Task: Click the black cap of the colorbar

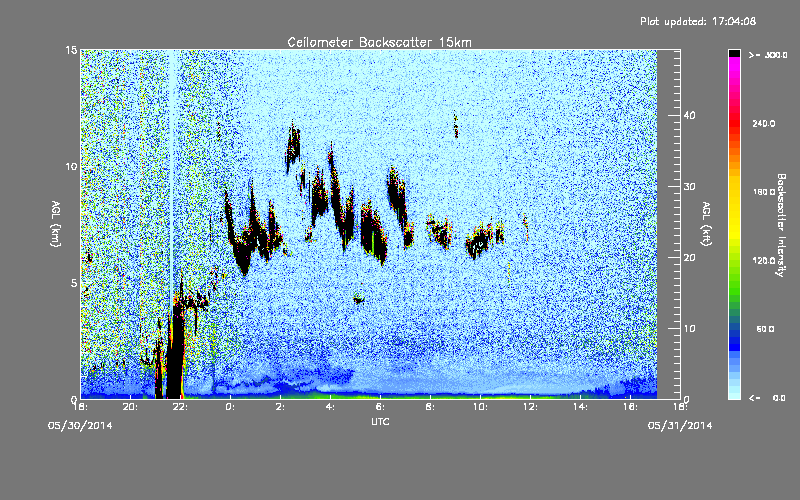Action: 734,53
